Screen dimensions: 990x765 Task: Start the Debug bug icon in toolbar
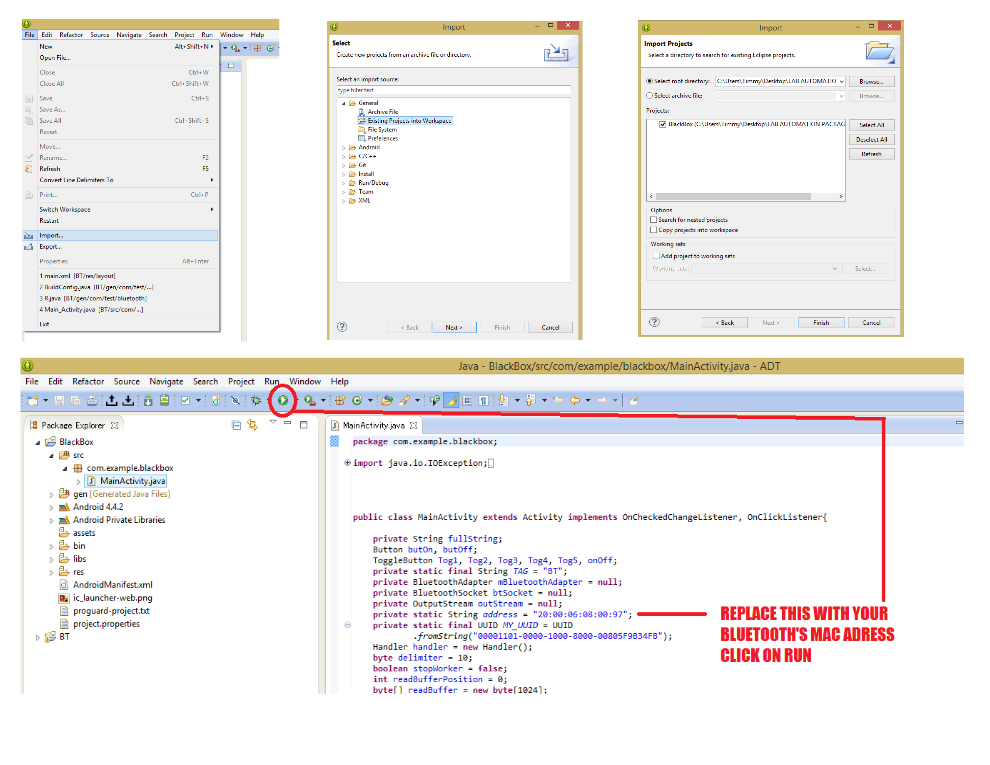click(256, 400)
